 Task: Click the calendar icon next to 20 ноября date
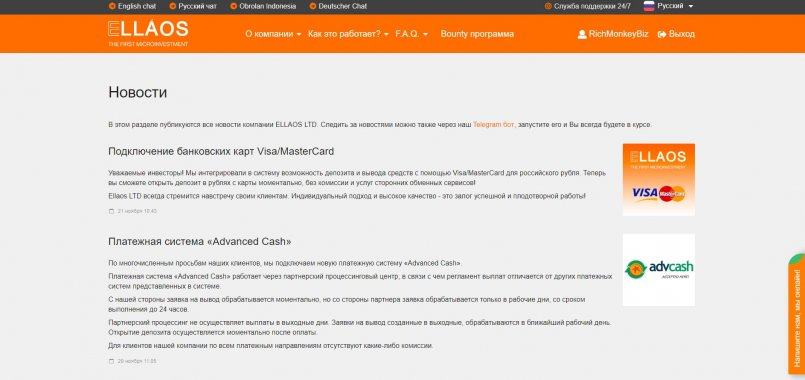pyautogui.click(x=111, y=361)
